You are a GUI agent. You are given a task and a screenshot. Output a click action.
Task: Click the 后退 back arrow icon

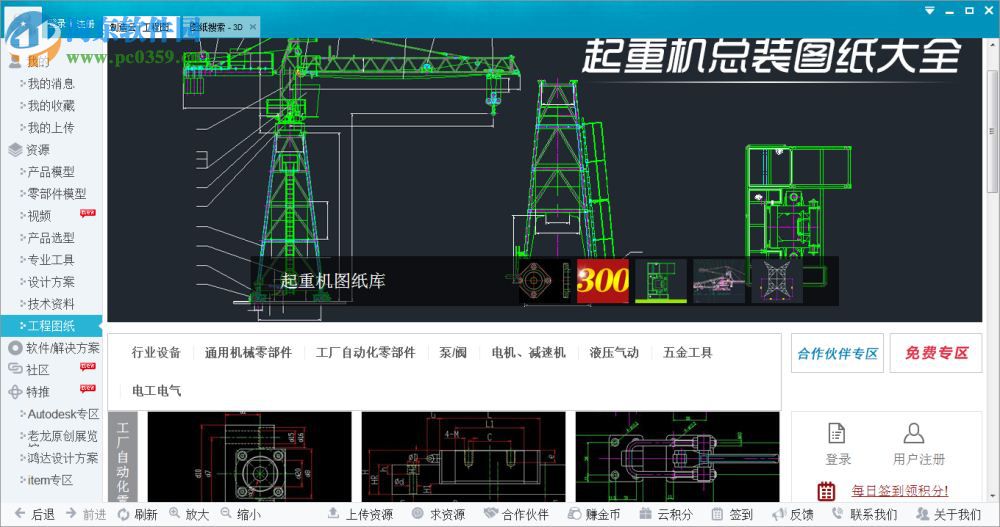pos(20,513)
